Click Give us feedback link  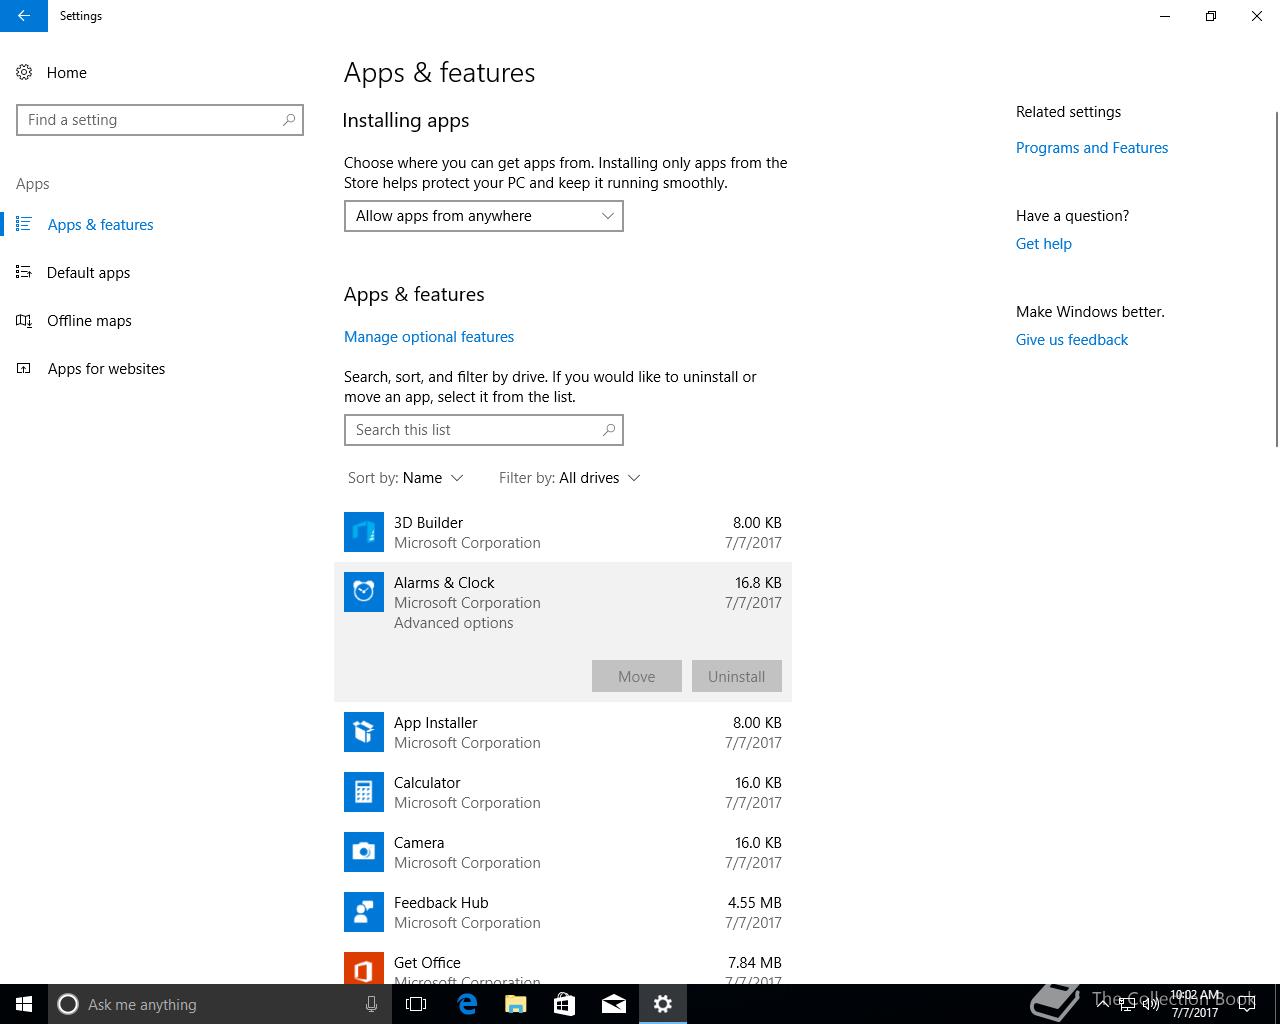(x=1072, y=340)
